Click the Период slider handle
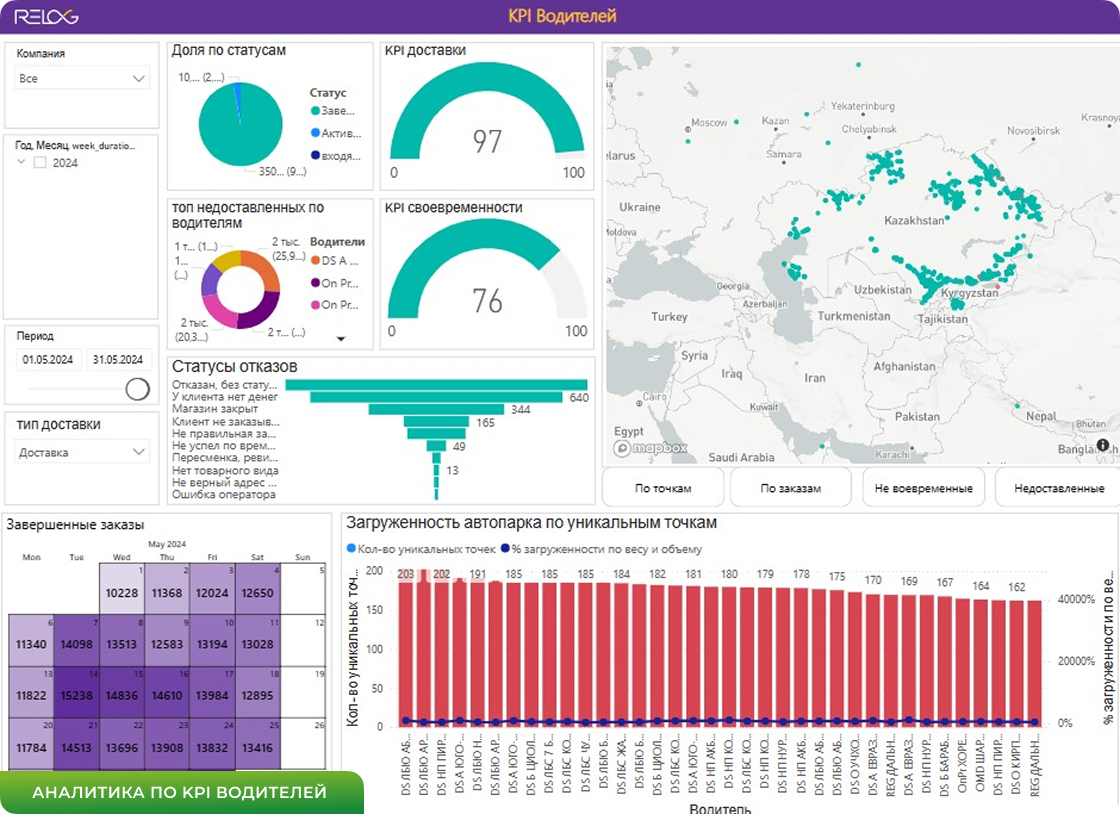The image size is (1120, 814). (x=137, y=389)
